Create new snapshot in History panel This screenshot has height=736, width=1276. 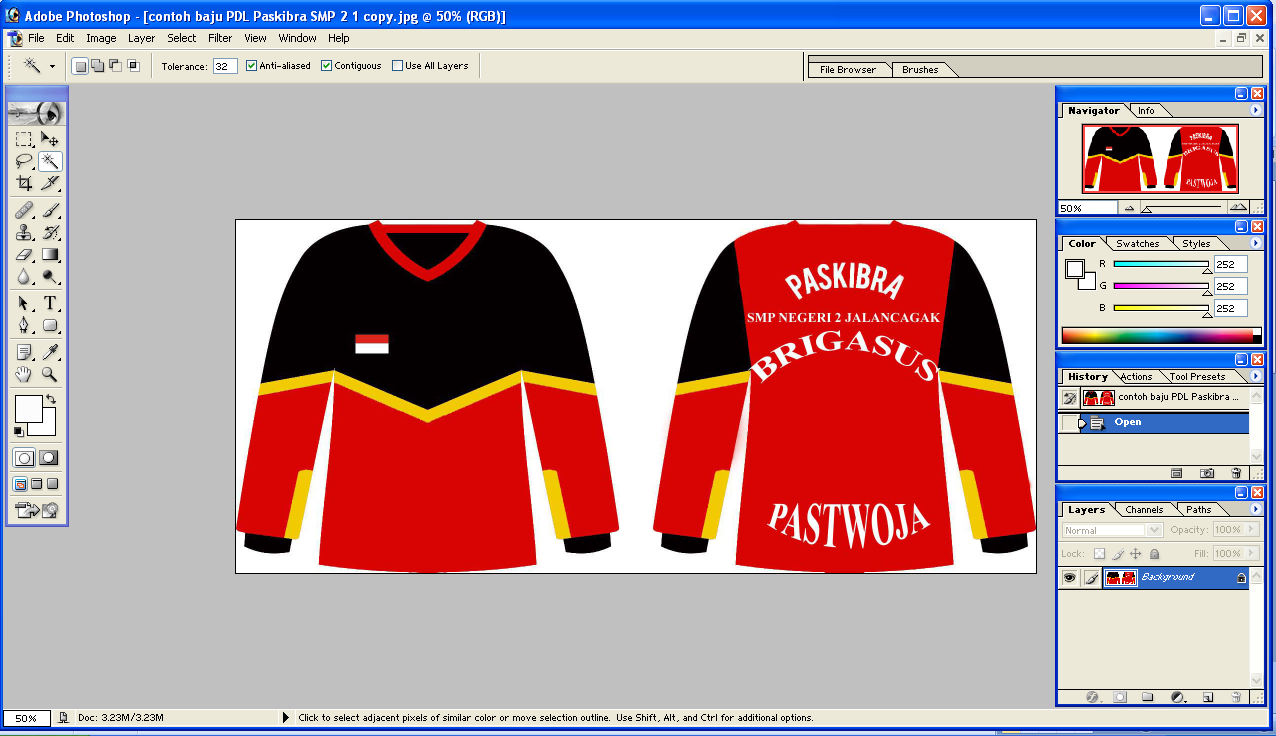pos(1207,473)
